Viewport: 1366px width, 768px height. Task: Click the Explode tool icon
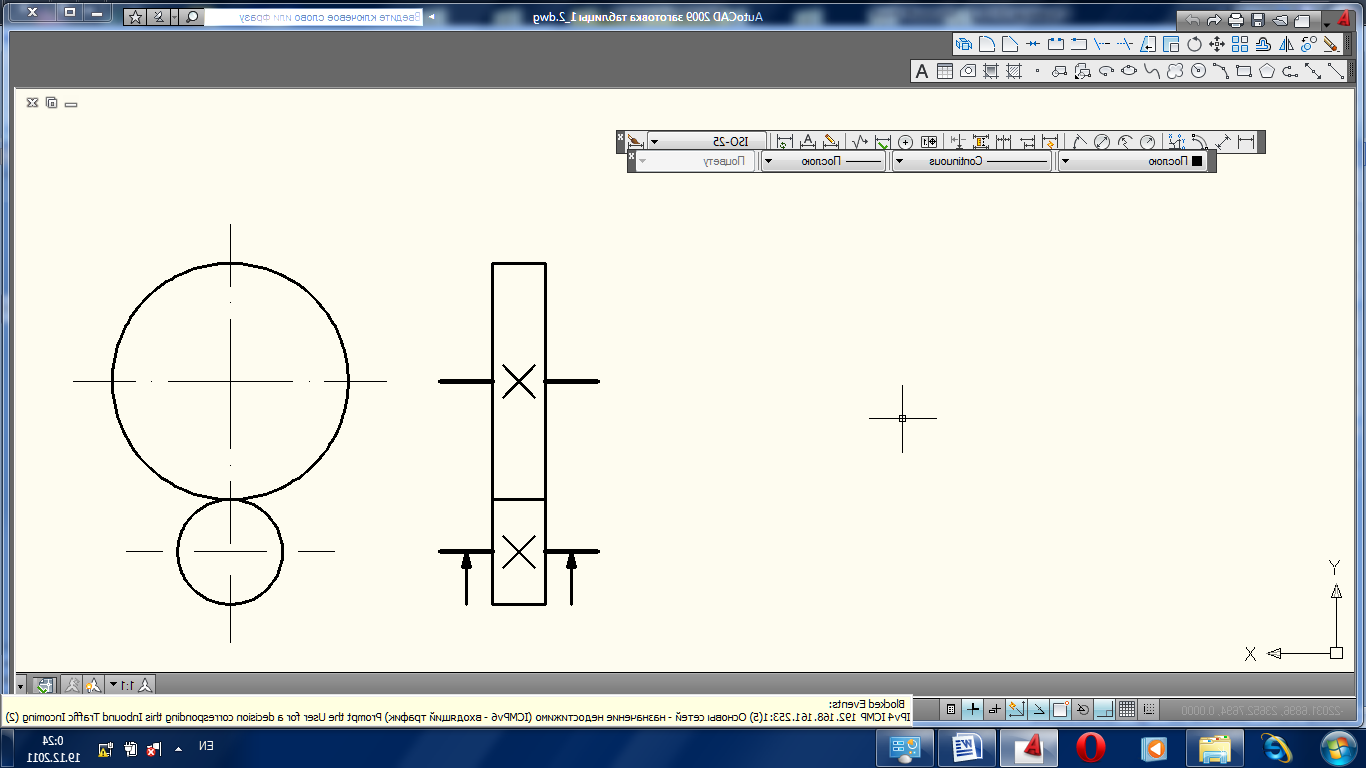click(964, 44)
